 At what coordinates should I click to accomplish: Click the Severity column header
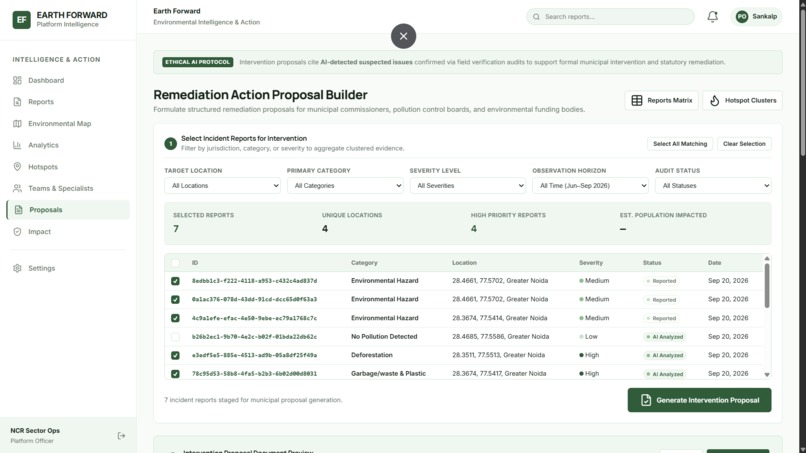pos(591,263)
